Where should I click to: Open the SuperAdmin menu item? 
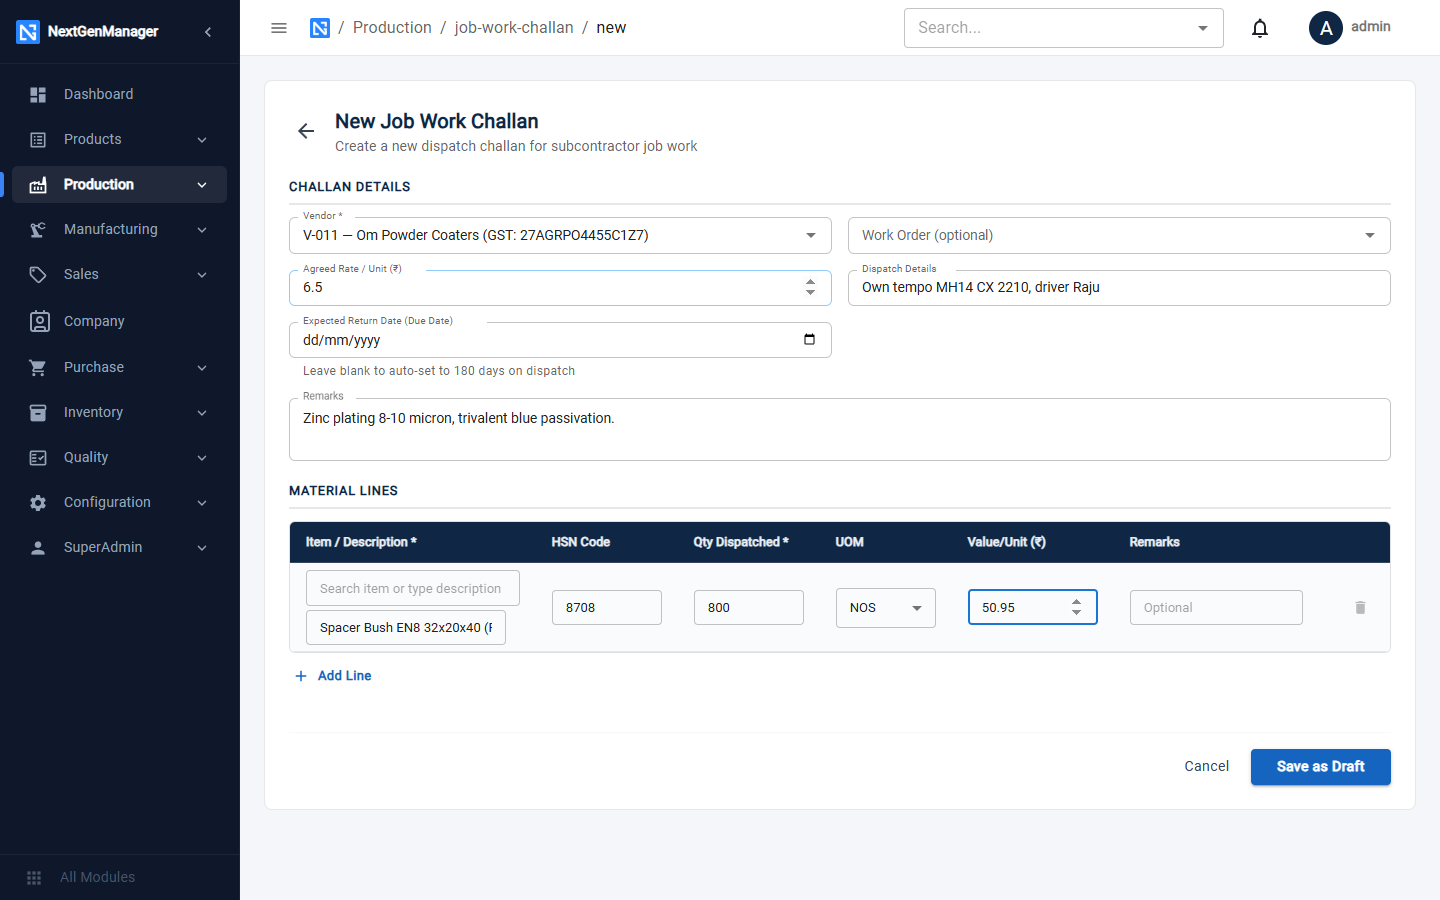119,547
